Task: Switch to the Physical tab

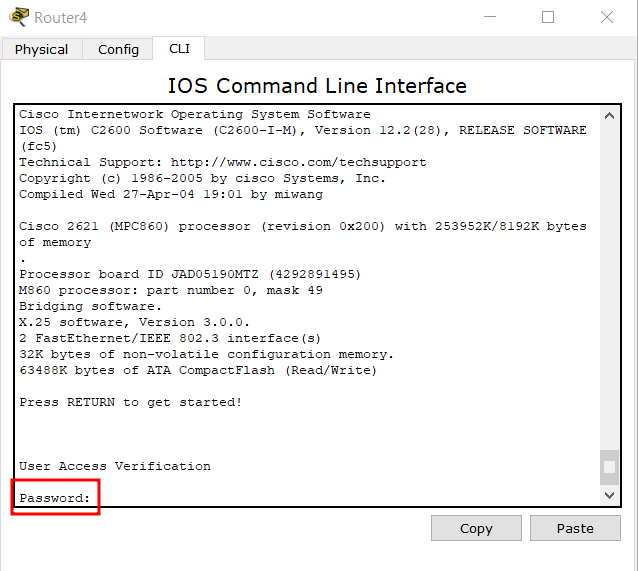Action: (42, 49)
